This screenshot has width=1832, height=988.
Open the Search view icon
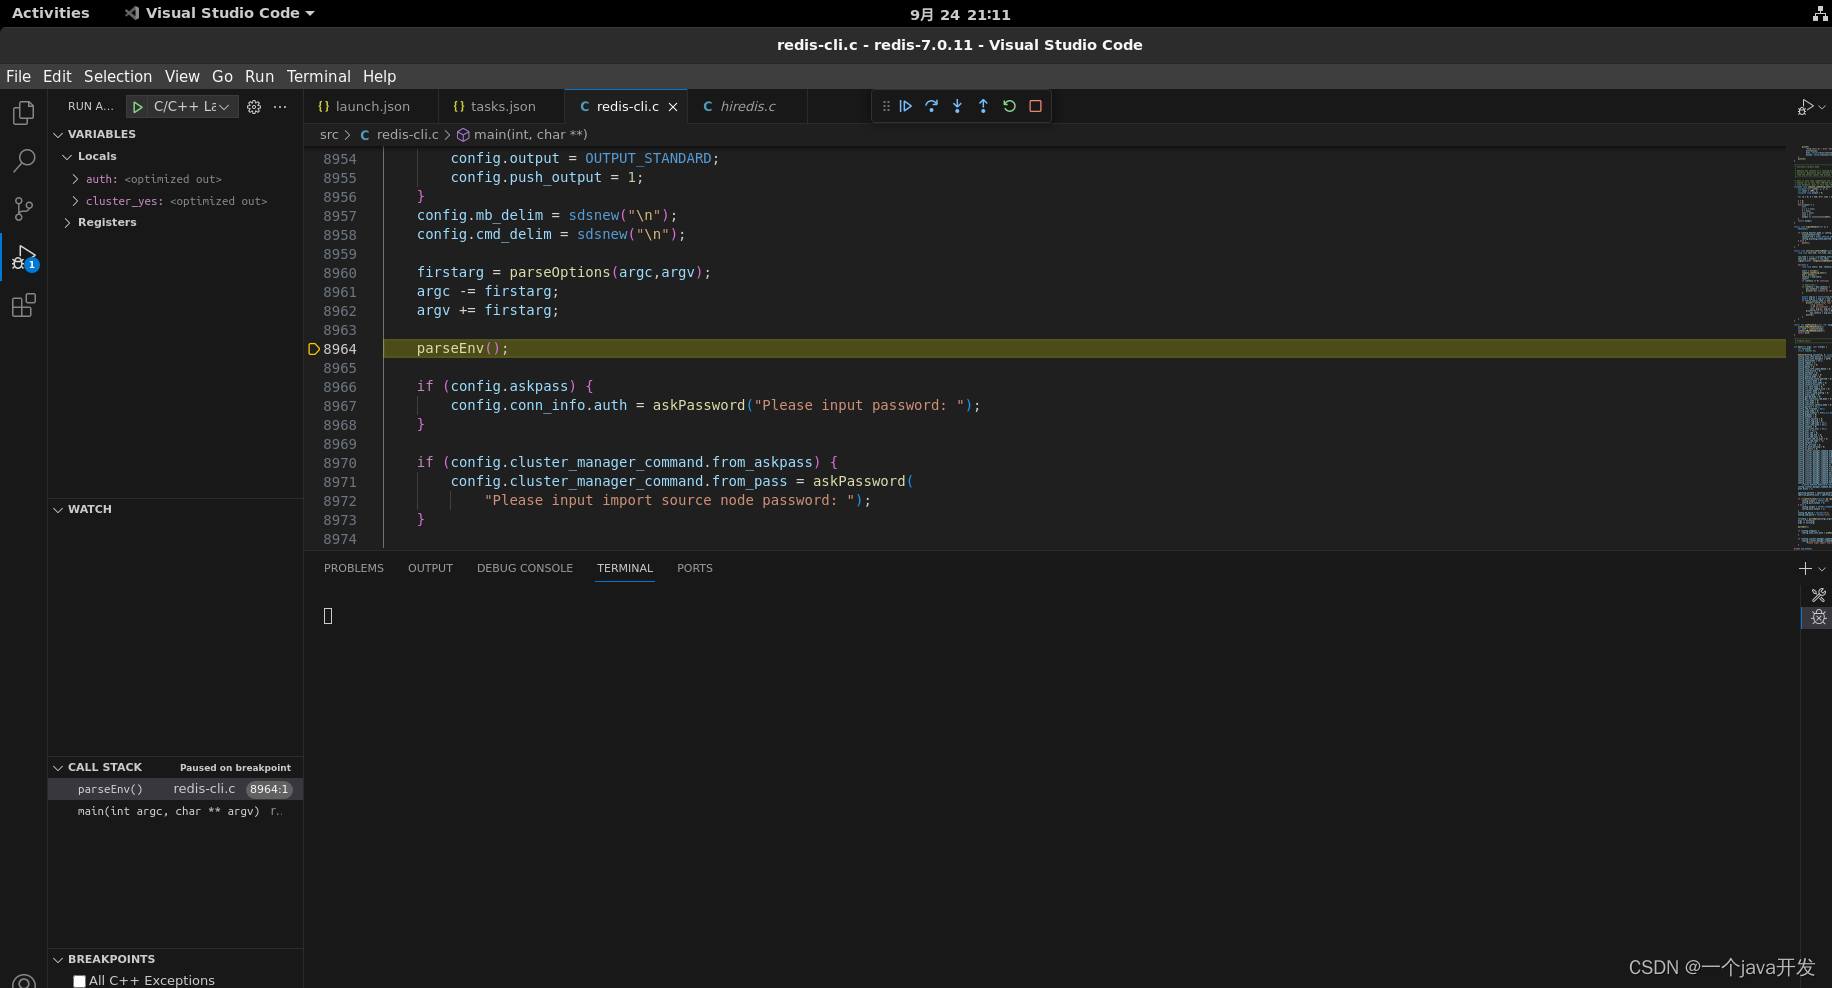pos(24,161)
